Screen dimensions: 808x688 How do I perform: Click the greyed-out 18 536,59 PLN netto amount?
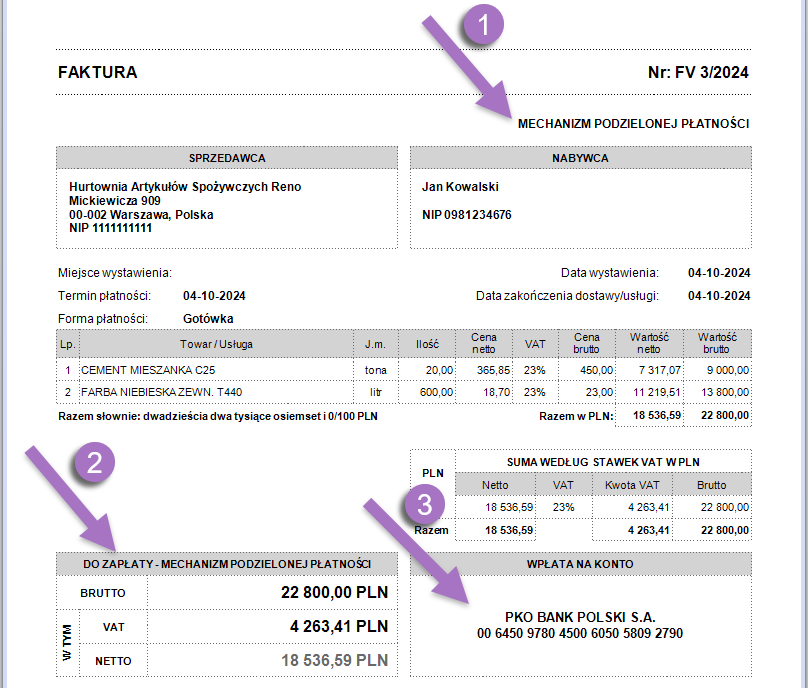click(x=334, y=661)
